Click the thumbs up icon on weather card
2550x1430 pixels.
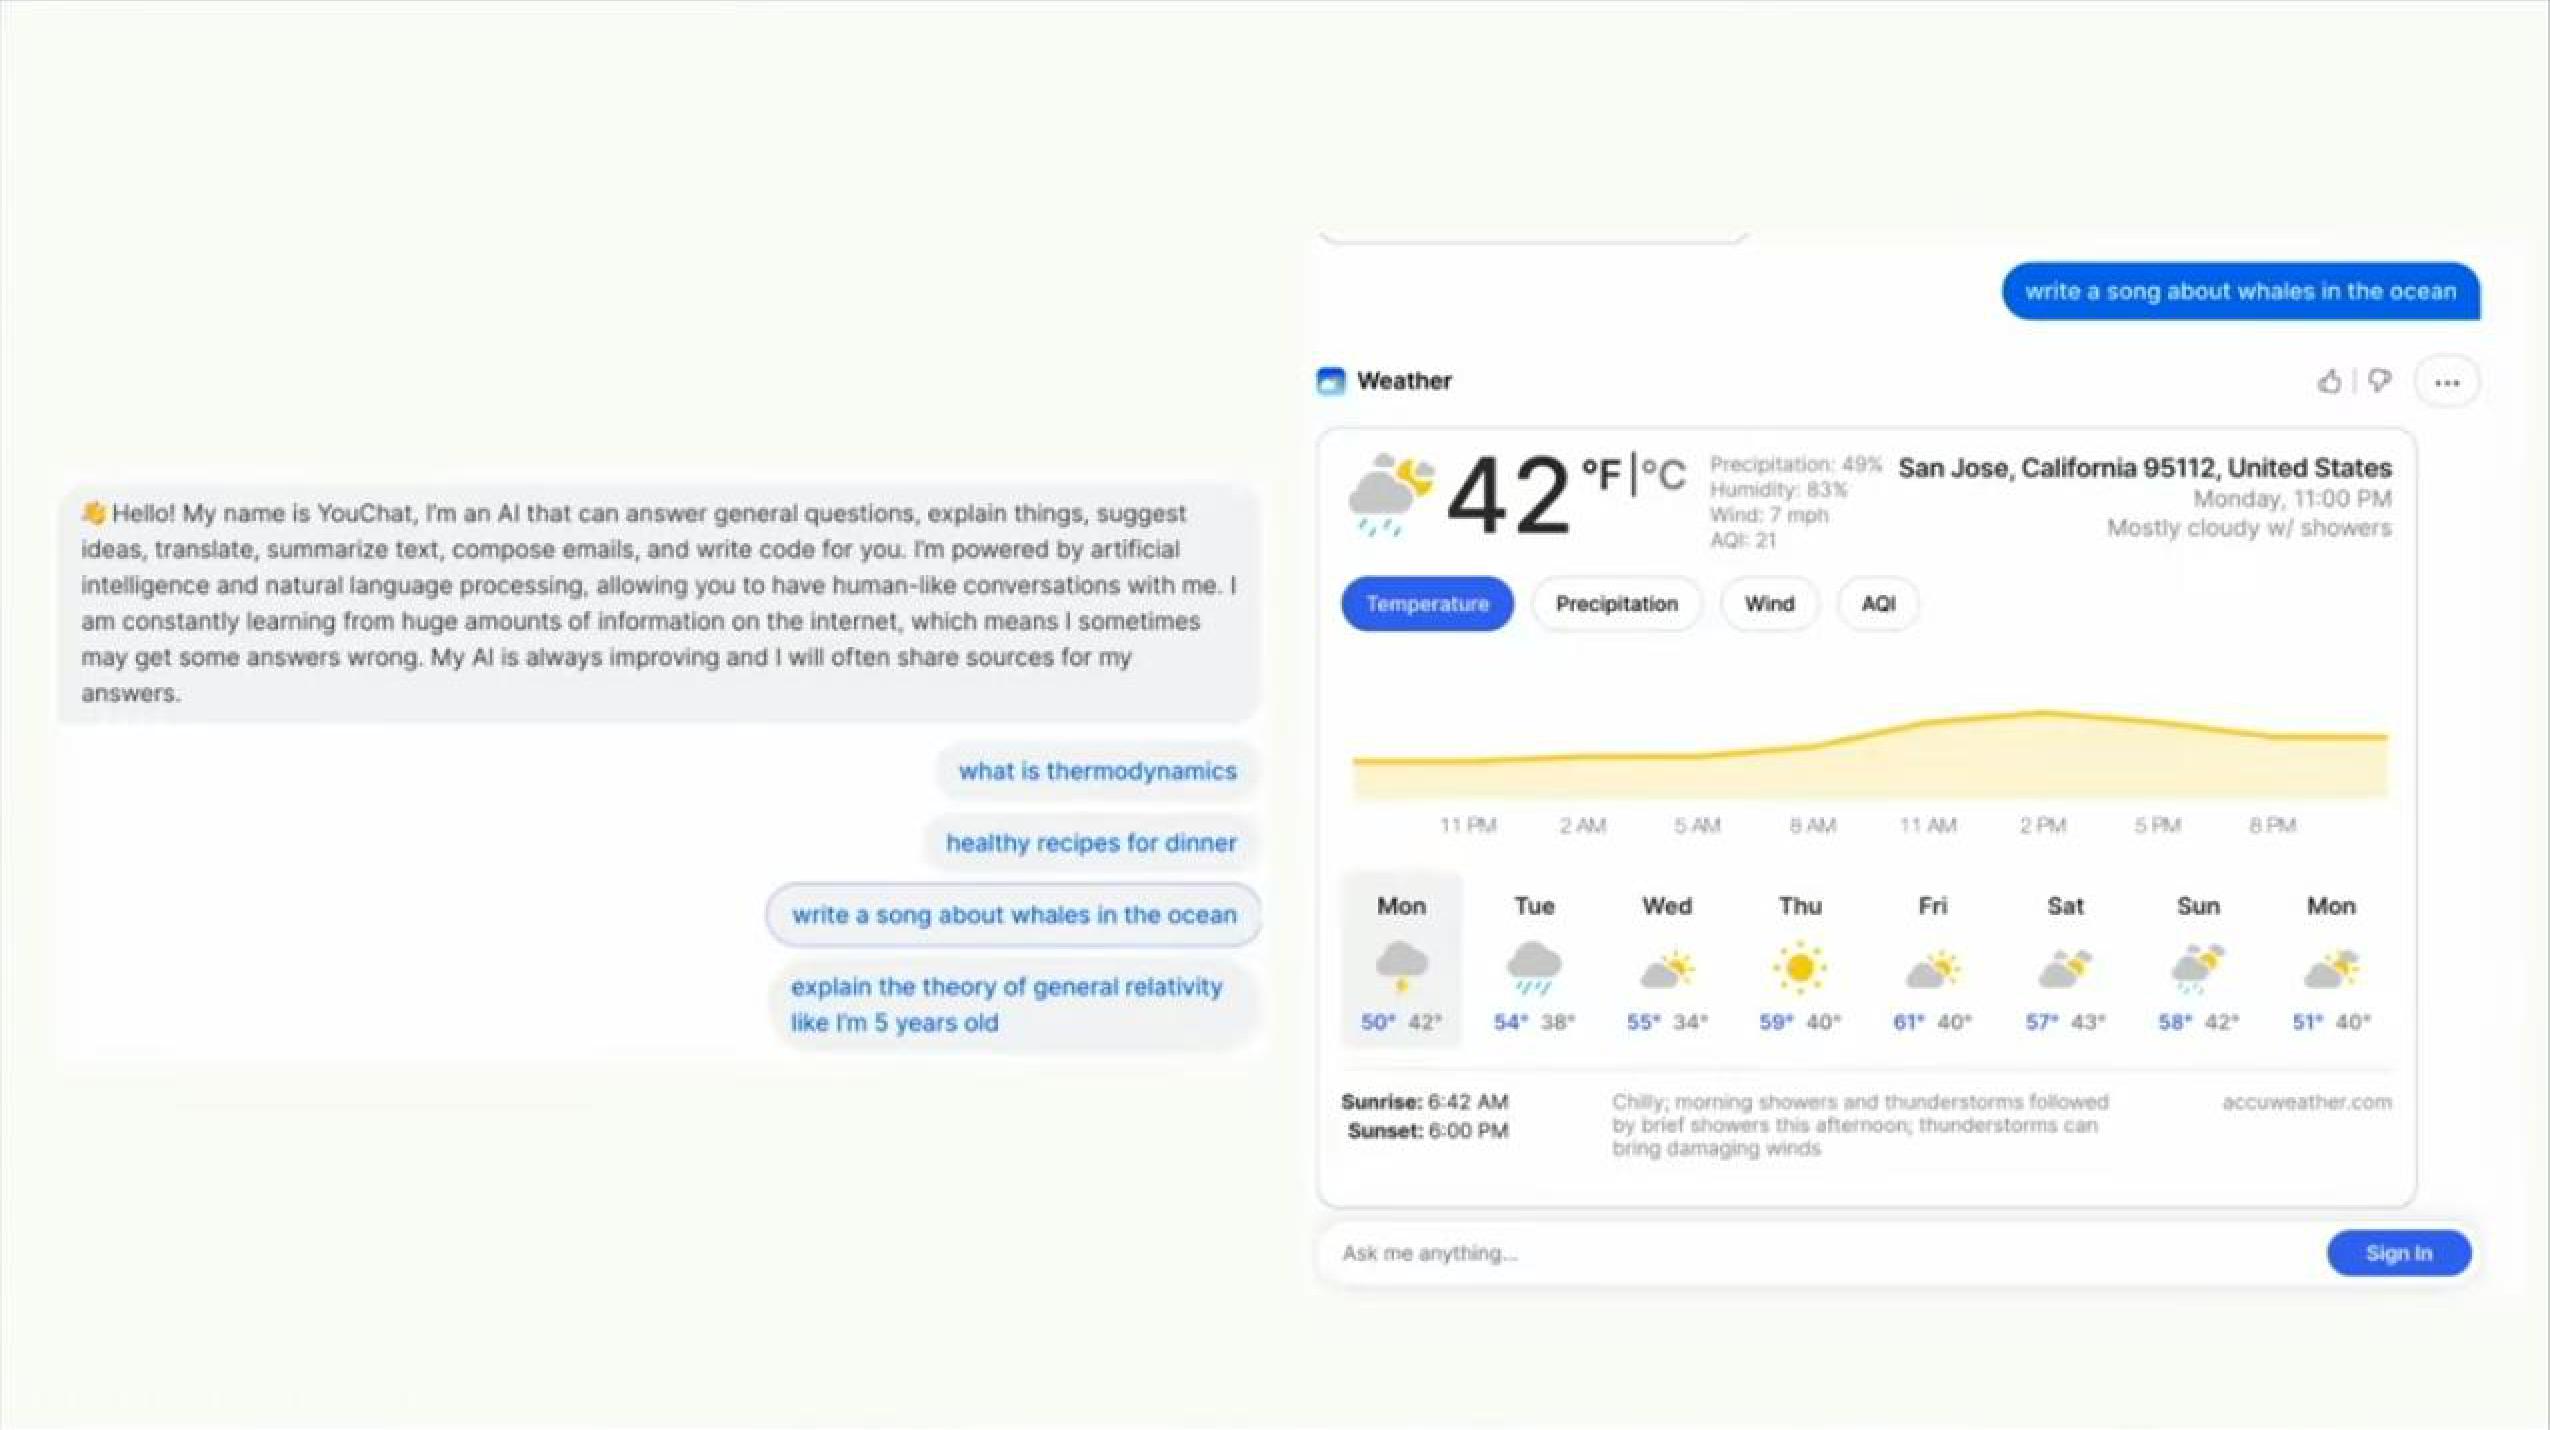click(2329, 382)
